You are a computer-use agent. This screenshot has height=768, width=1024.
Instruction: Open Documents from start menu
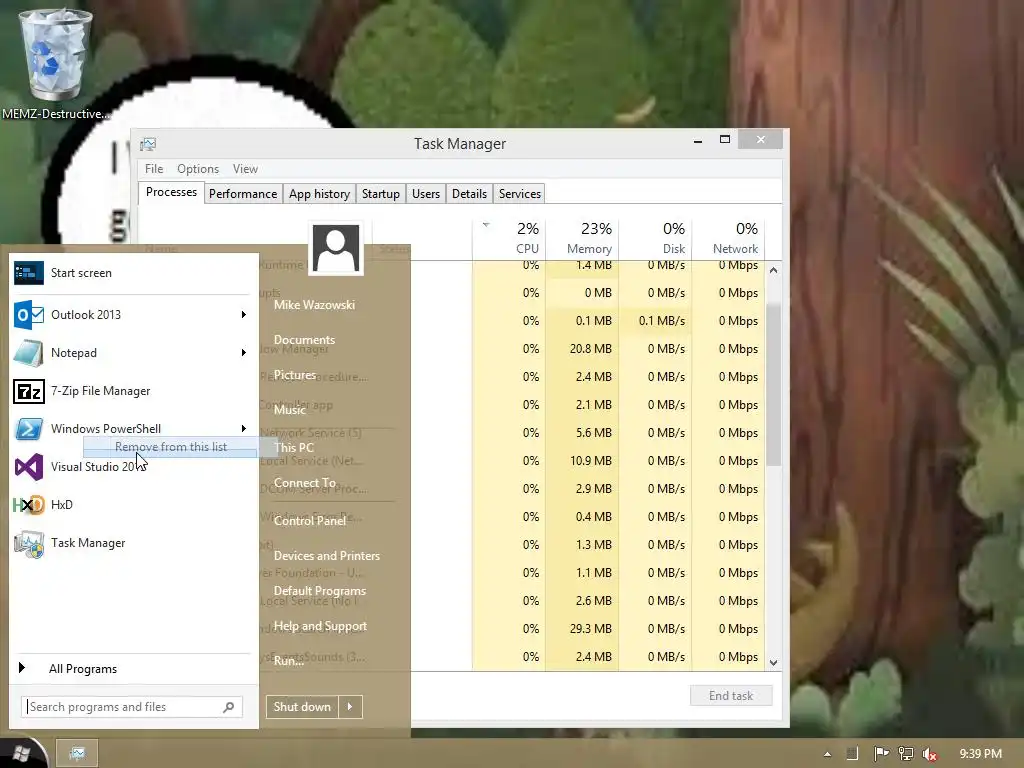tap(304, 340)
